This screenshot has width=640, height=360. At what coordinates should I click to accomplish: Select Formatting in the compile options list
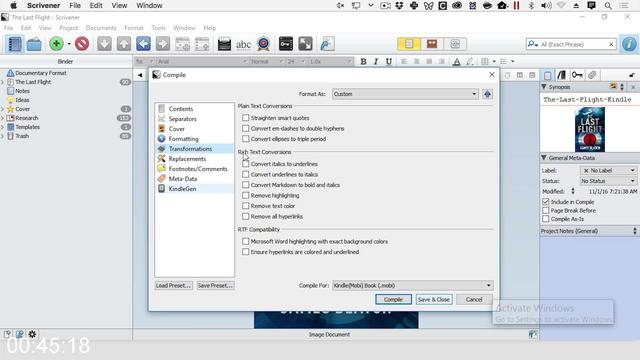[x=194, y=139]
